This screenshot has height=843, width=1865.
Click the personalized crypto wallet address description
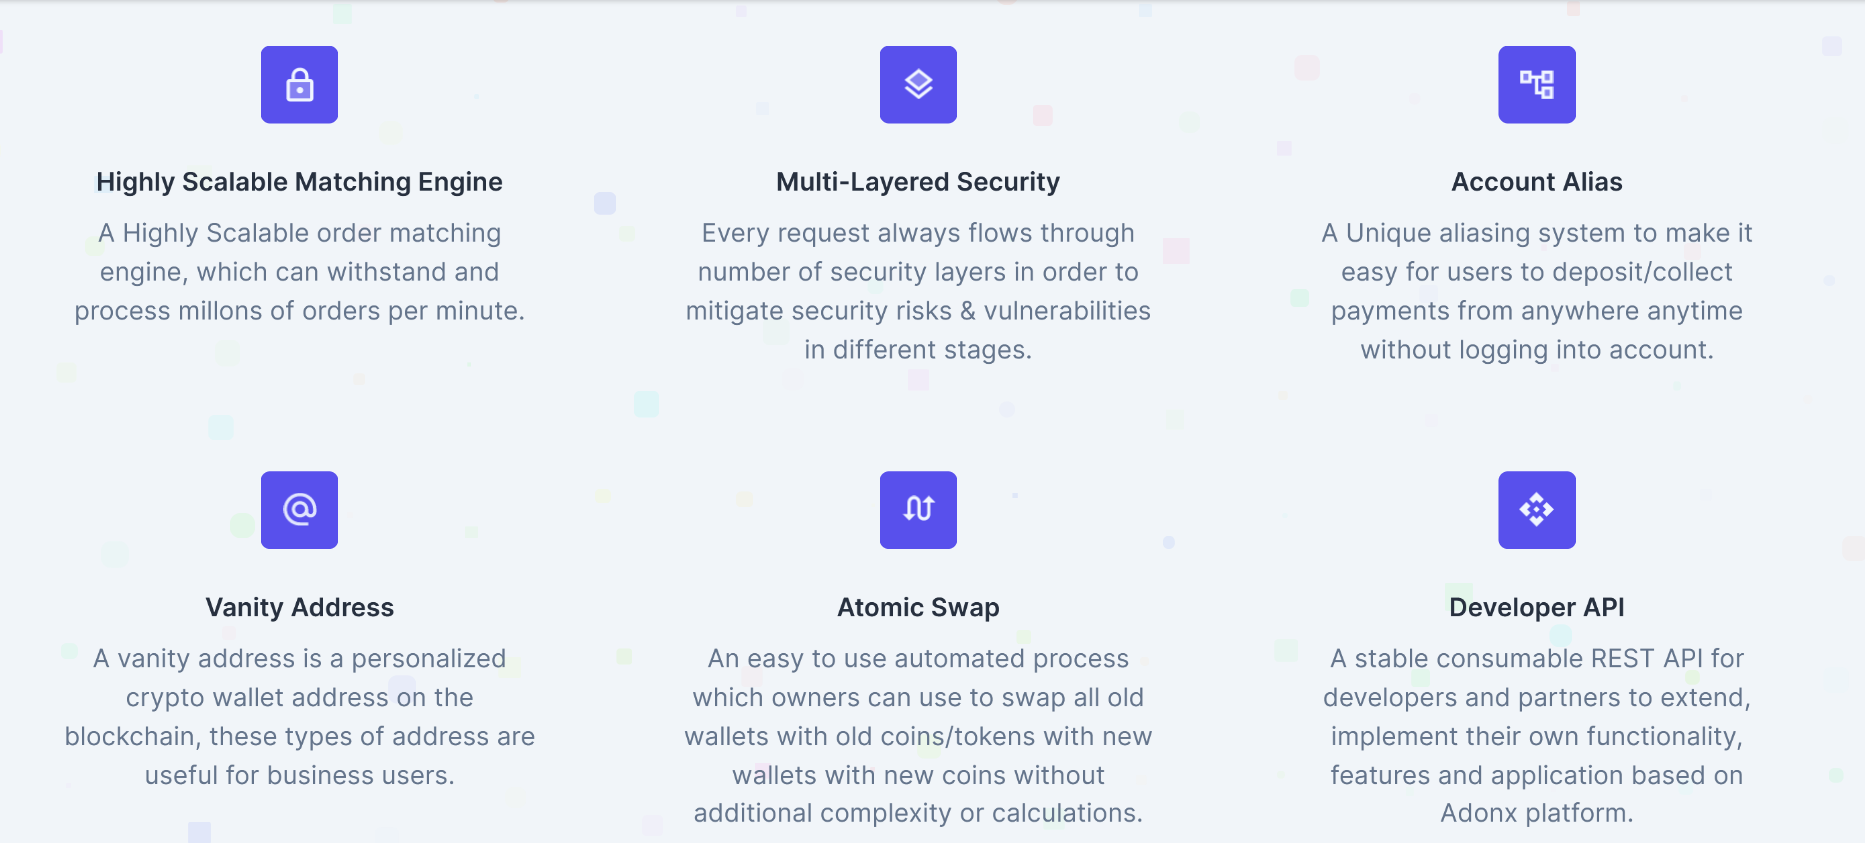pos(299,716)
